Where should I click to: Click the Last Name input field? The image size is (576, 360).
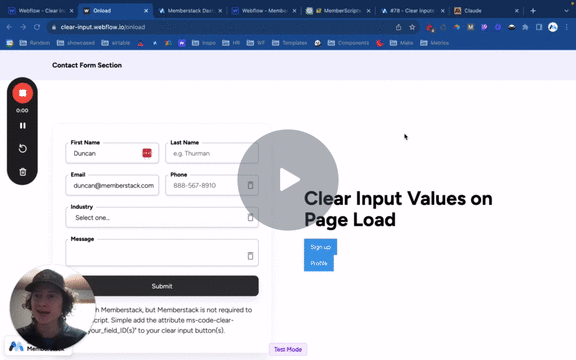[212, 153]
